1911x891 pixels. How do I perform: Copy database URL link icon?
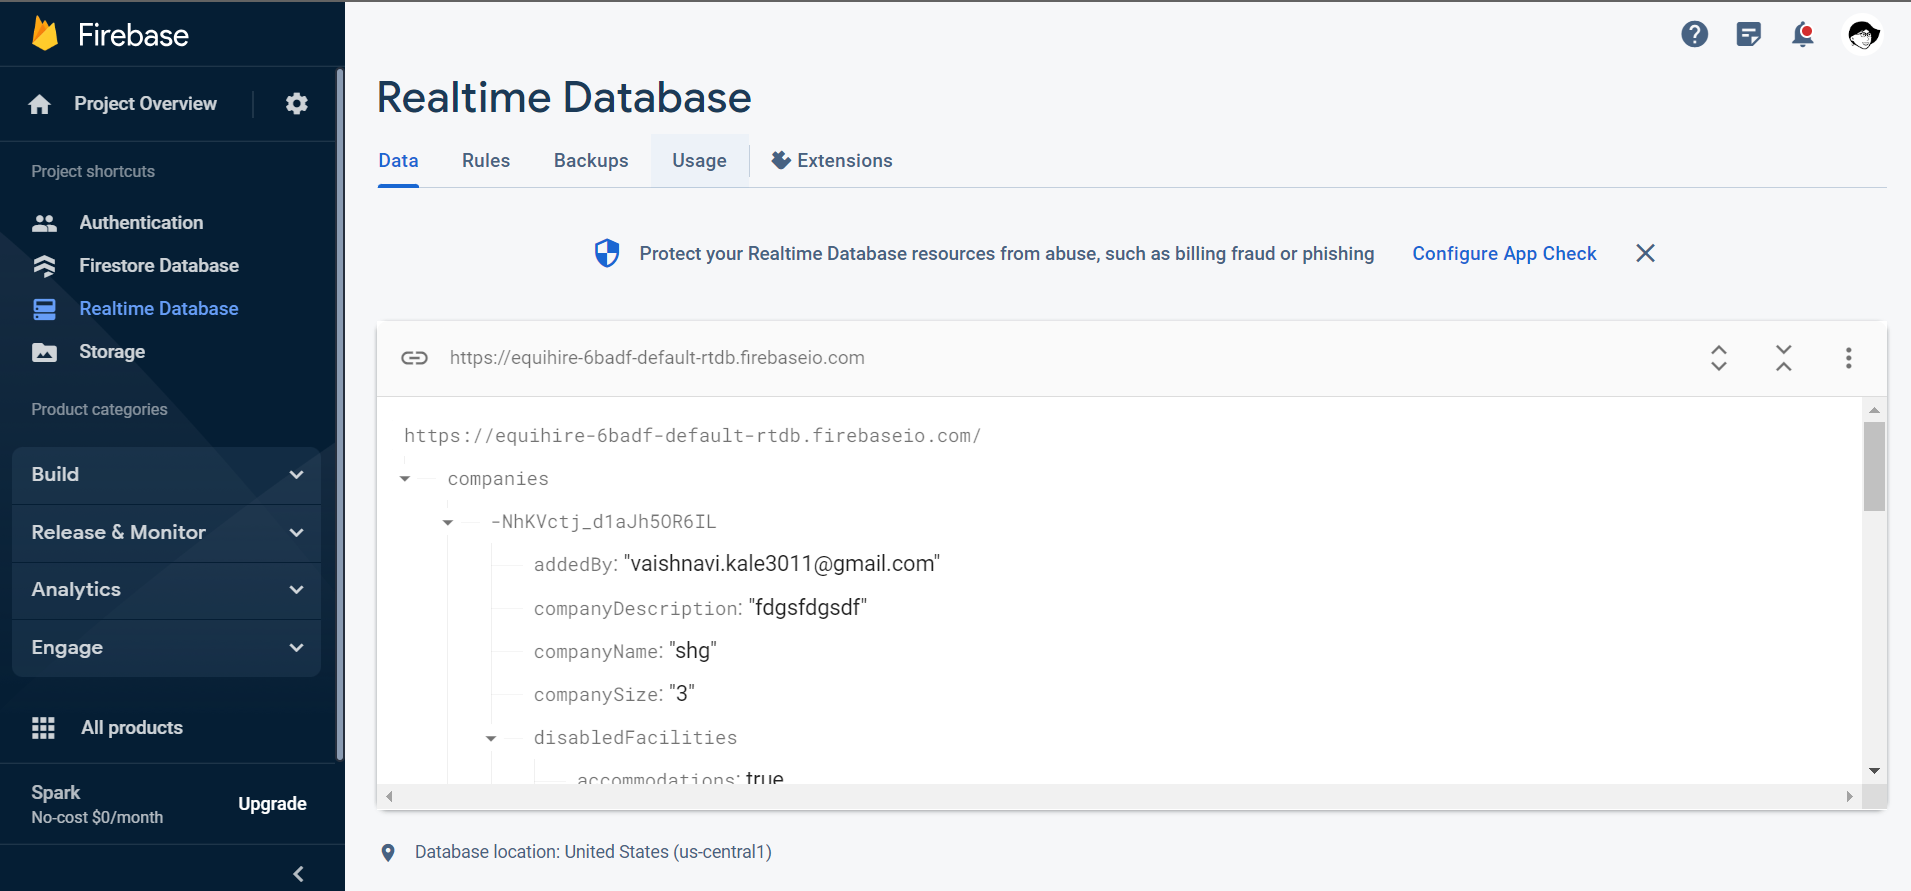point(414,358)
